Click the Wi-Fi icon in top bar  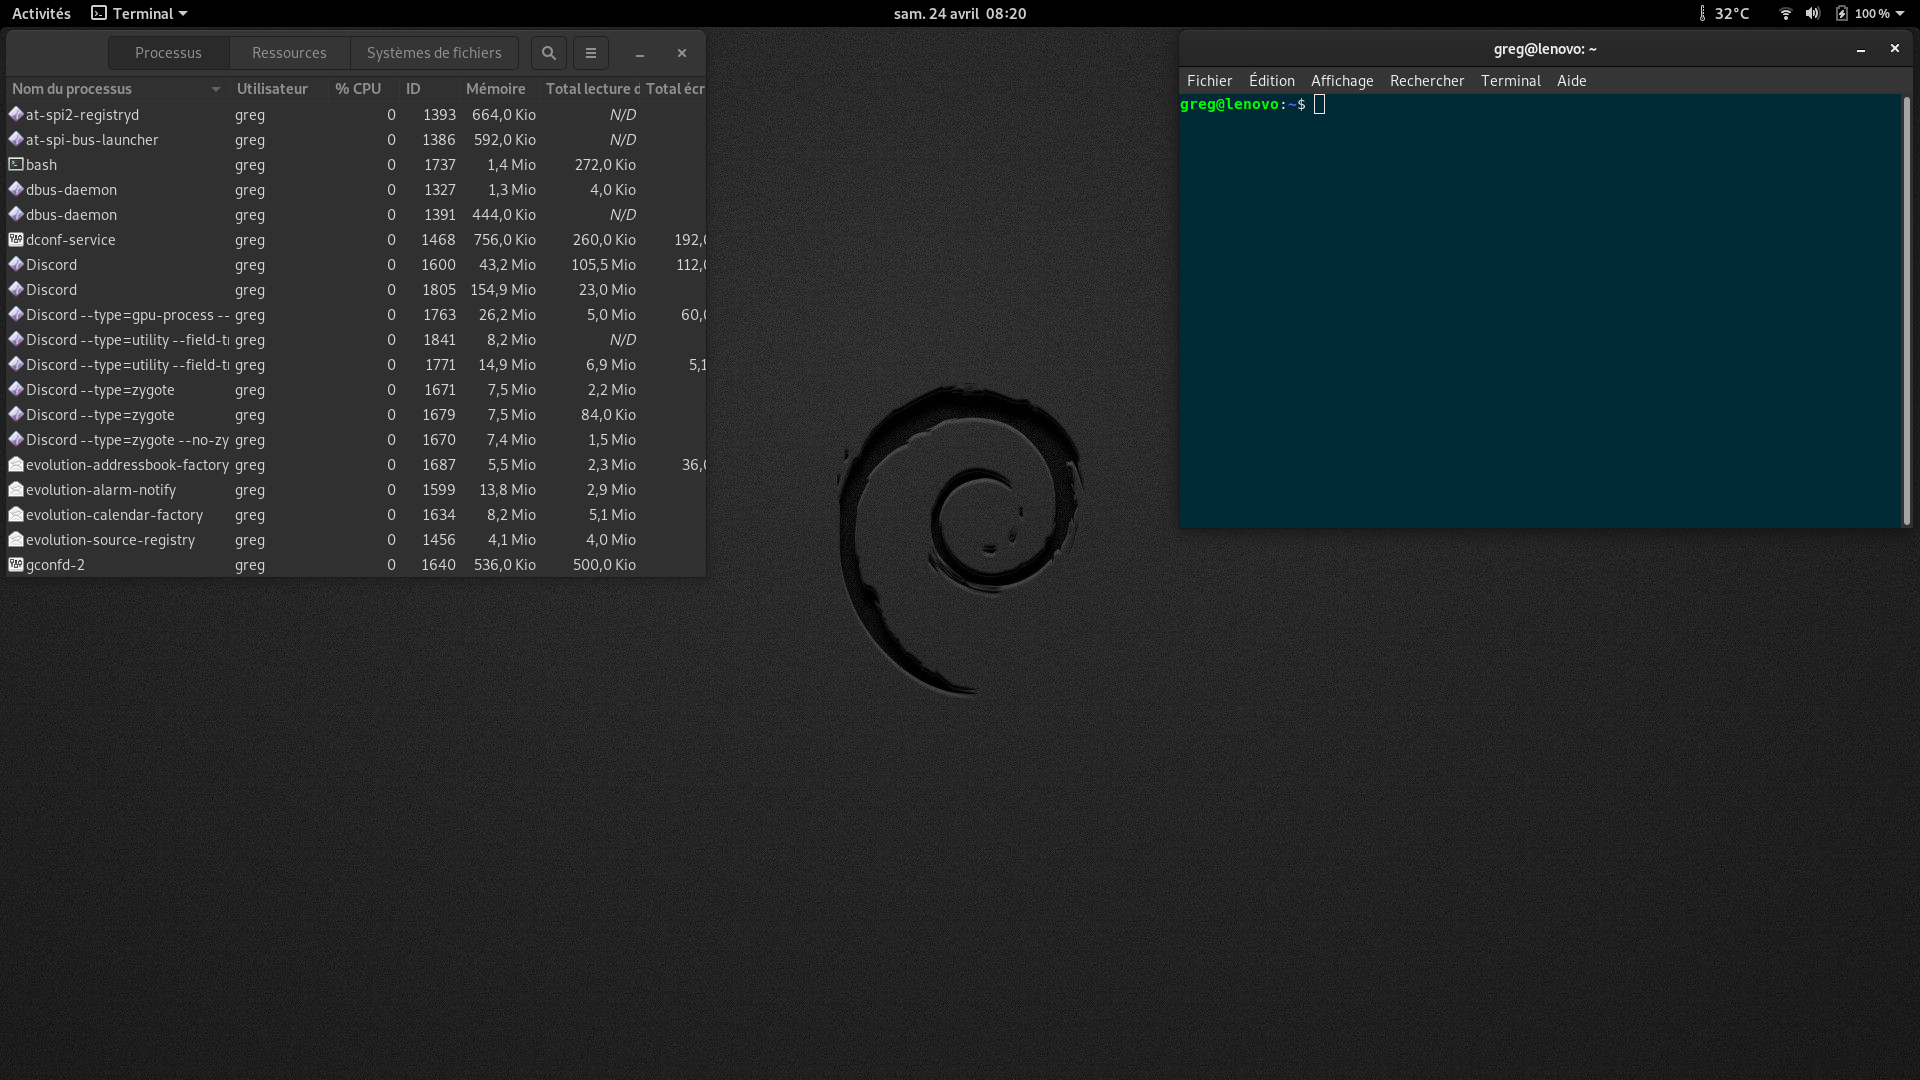coord(1785,13)
